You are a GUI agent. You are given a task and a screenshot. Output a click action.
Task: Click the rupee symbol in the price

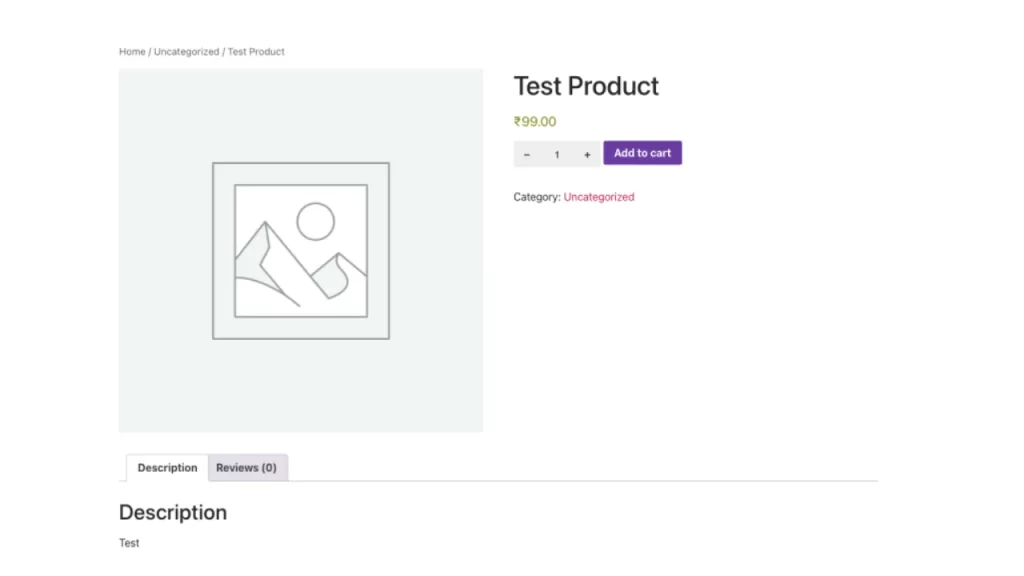[517, 122]
